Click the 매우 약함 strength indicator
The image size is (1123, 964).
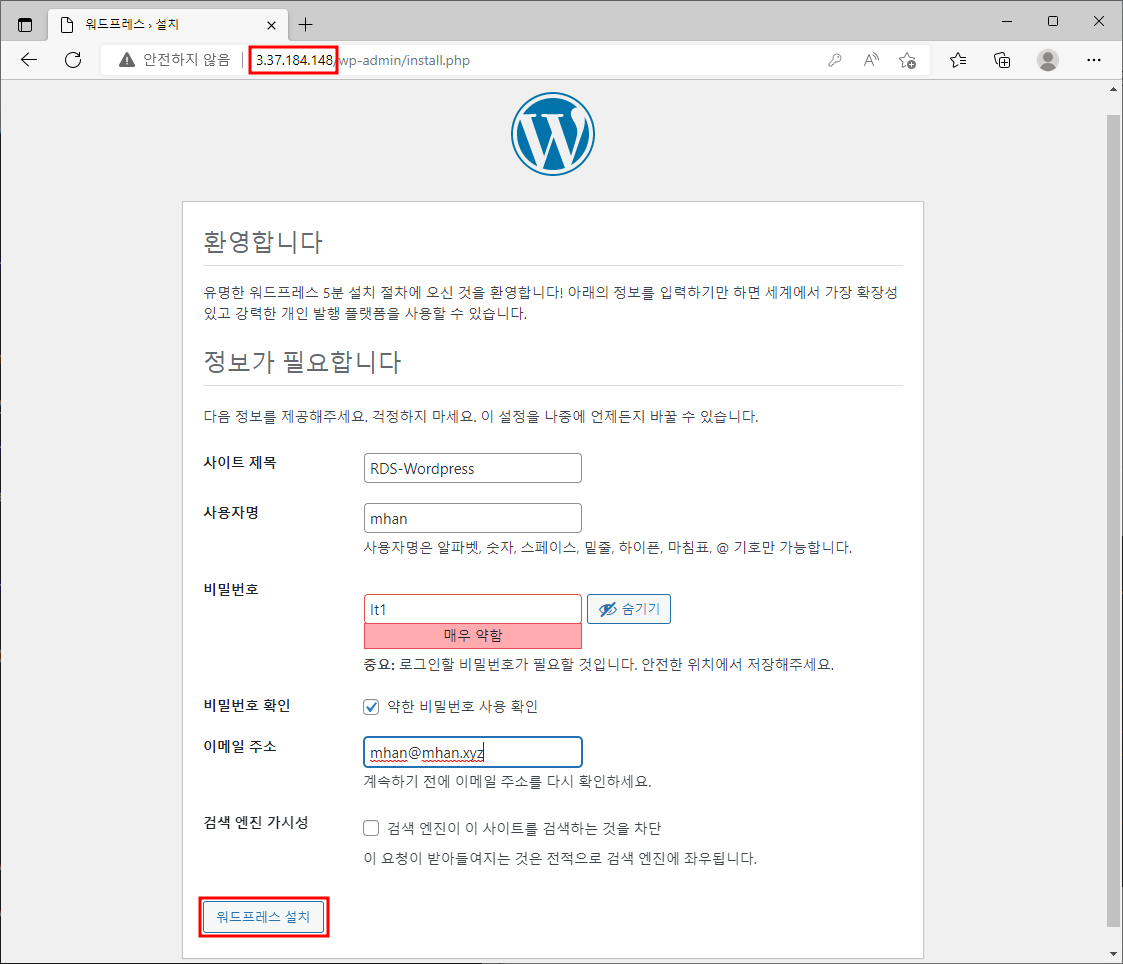[473, 636]
